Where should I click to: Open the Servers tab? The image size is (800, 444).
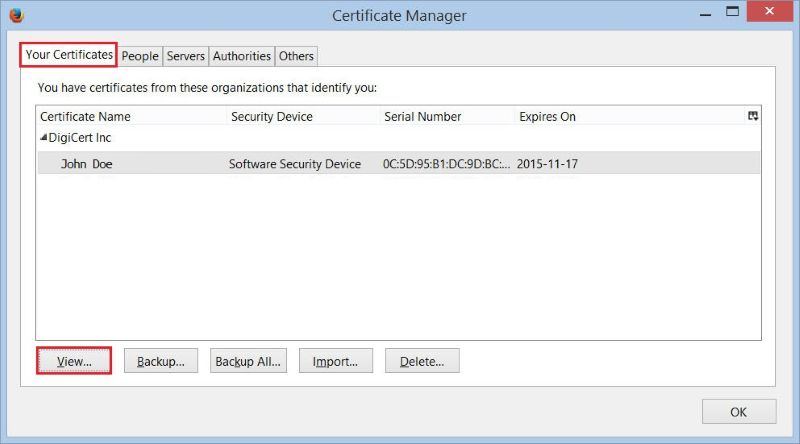[x=186, y=56]
